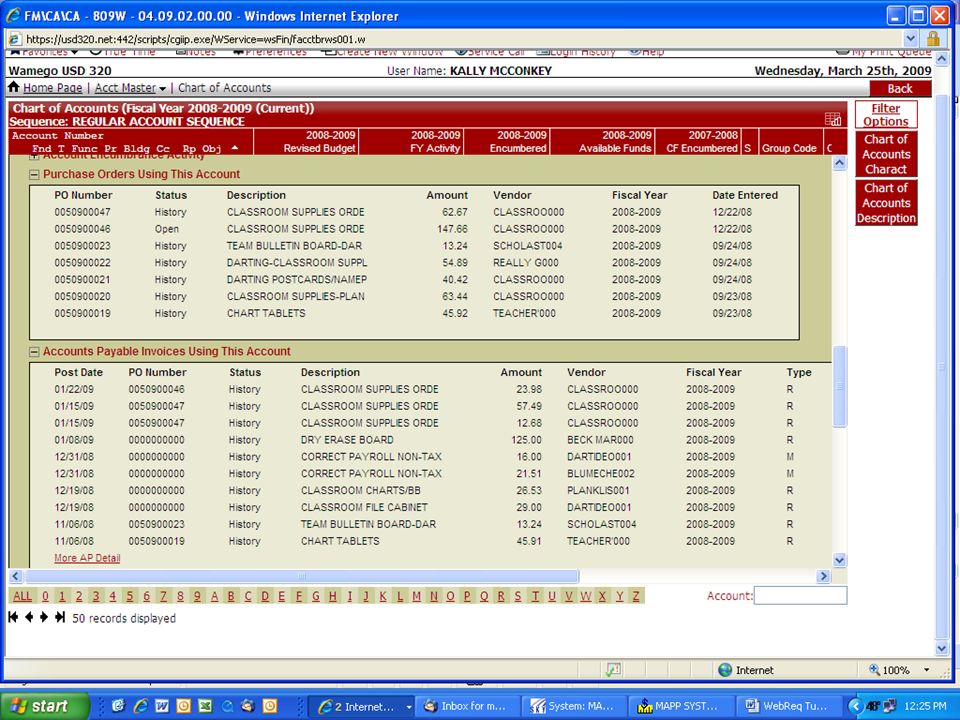Screen dimensions: 960x720
Task: Click horizontal scrollbar right arrow
Action: [823, 576]
